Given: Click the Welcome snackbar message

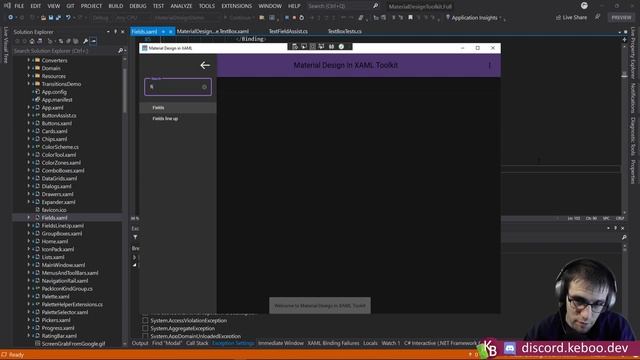Looking at the screenshot, I should click(320, 305).
